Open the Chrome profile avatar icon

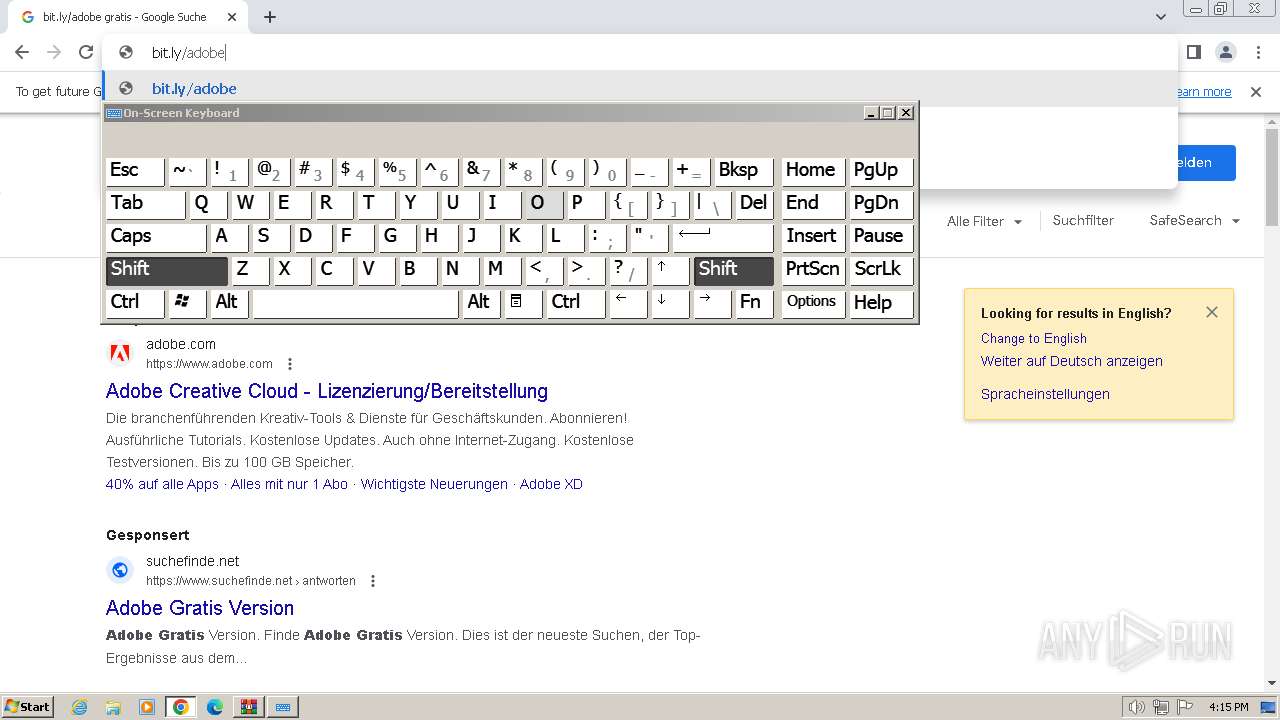(1225, 52)
